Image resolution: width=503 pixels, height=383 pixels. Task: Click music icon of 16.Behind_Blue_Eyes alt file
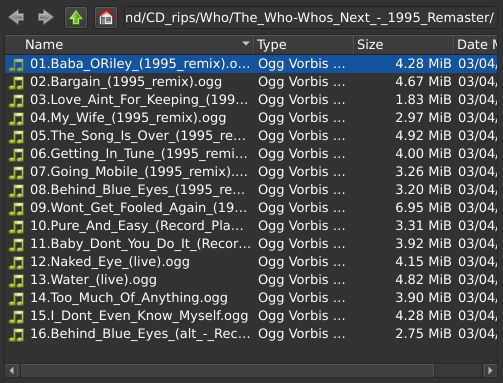click(x=16, y=334)
